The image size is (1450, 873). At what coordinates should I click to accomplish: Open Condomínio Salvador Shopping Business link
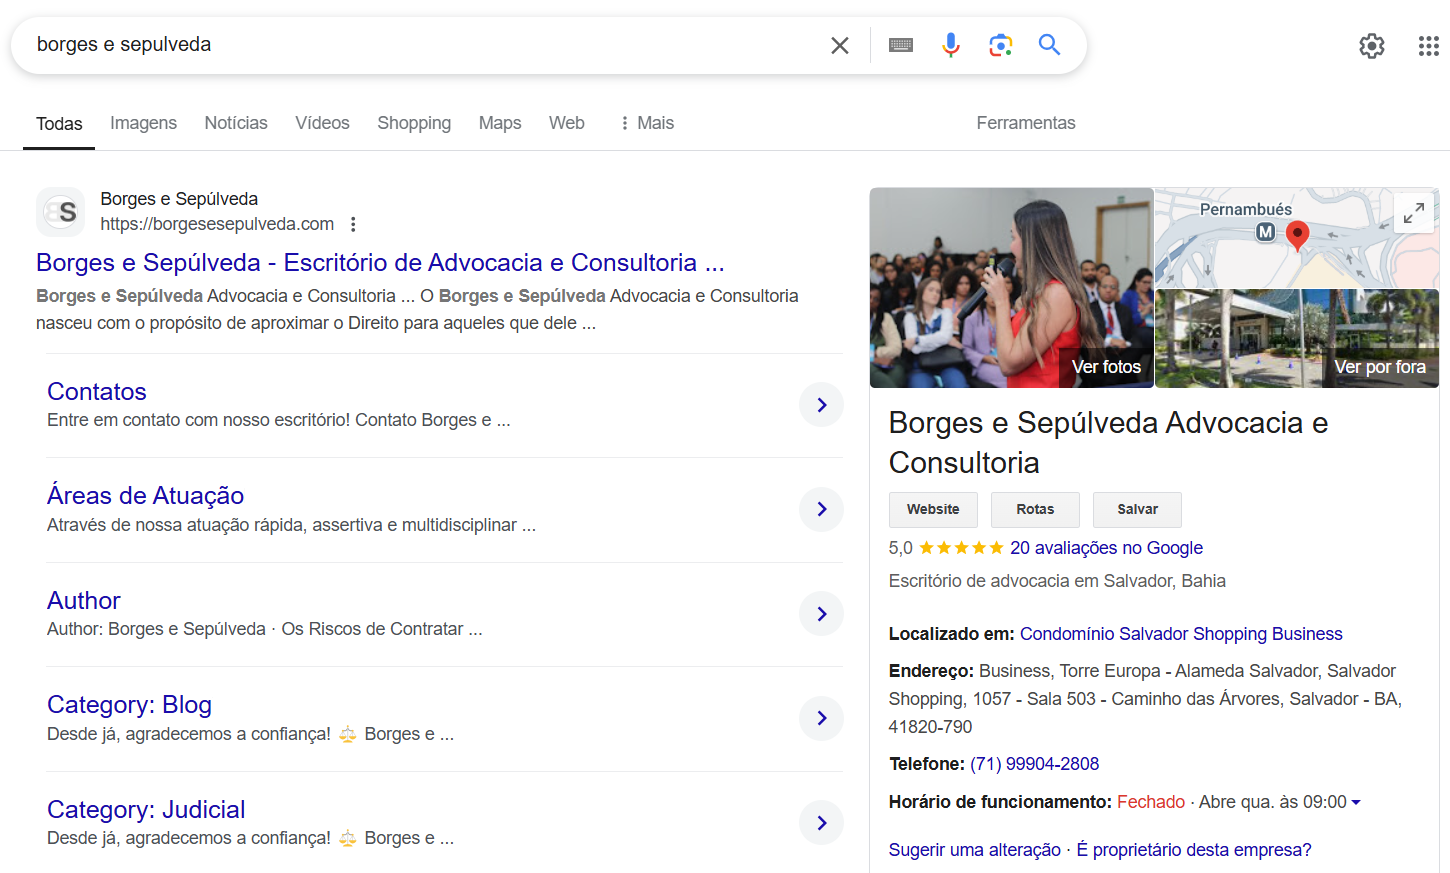1181,634
